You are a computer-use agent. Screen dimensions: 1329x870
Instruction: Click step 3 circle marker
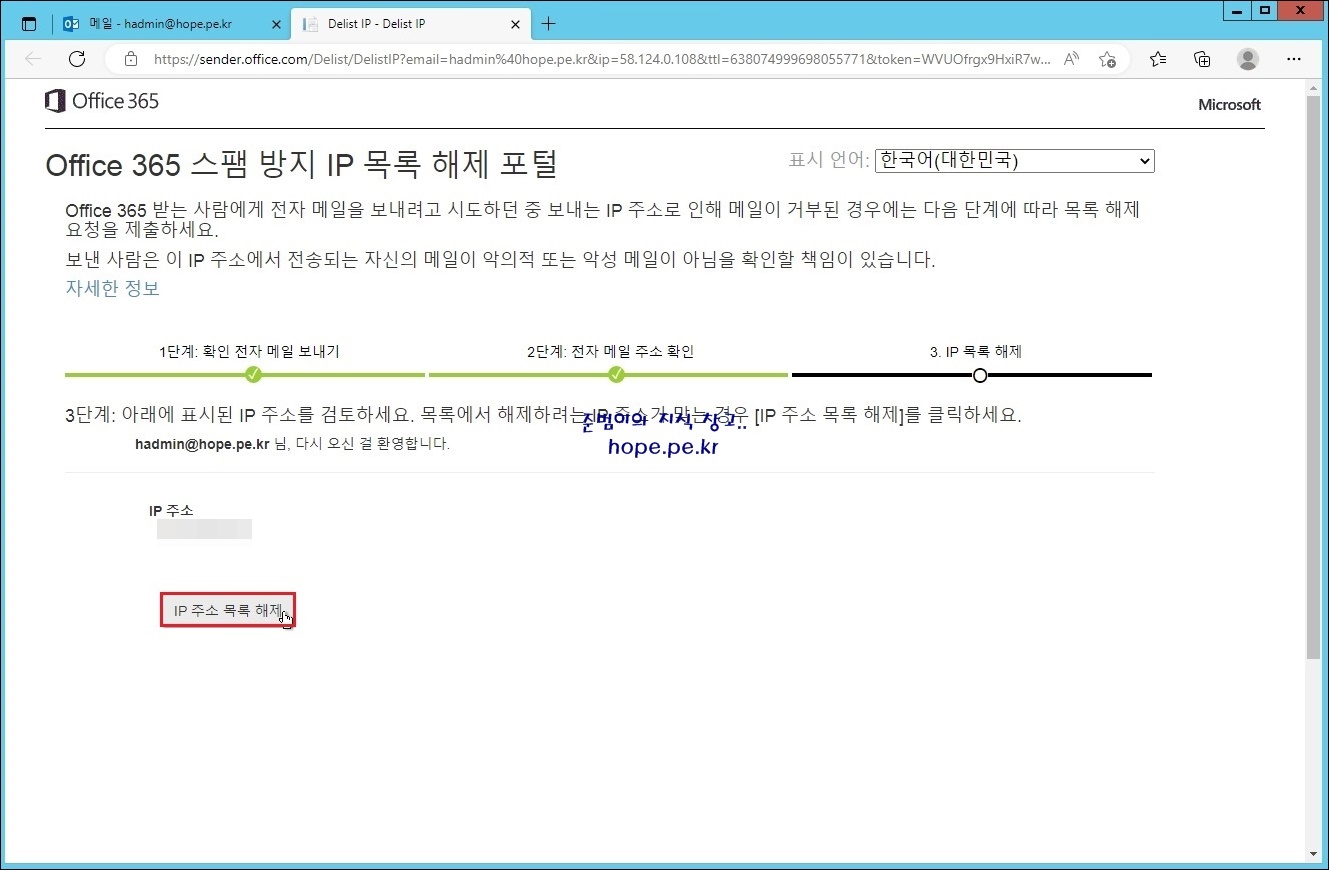coord(980,375)
